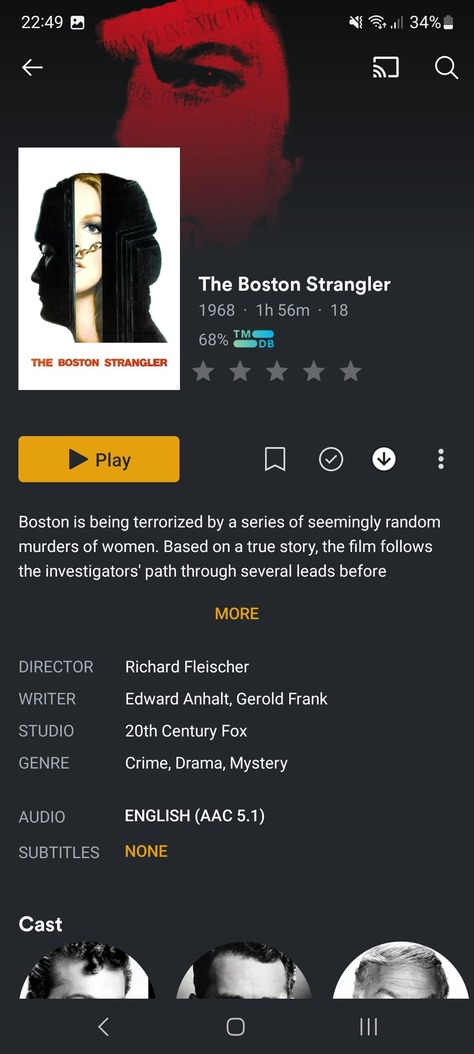Tap the back arrow at top left
The height and width of the screenshot is (1054, 474).
32,67
